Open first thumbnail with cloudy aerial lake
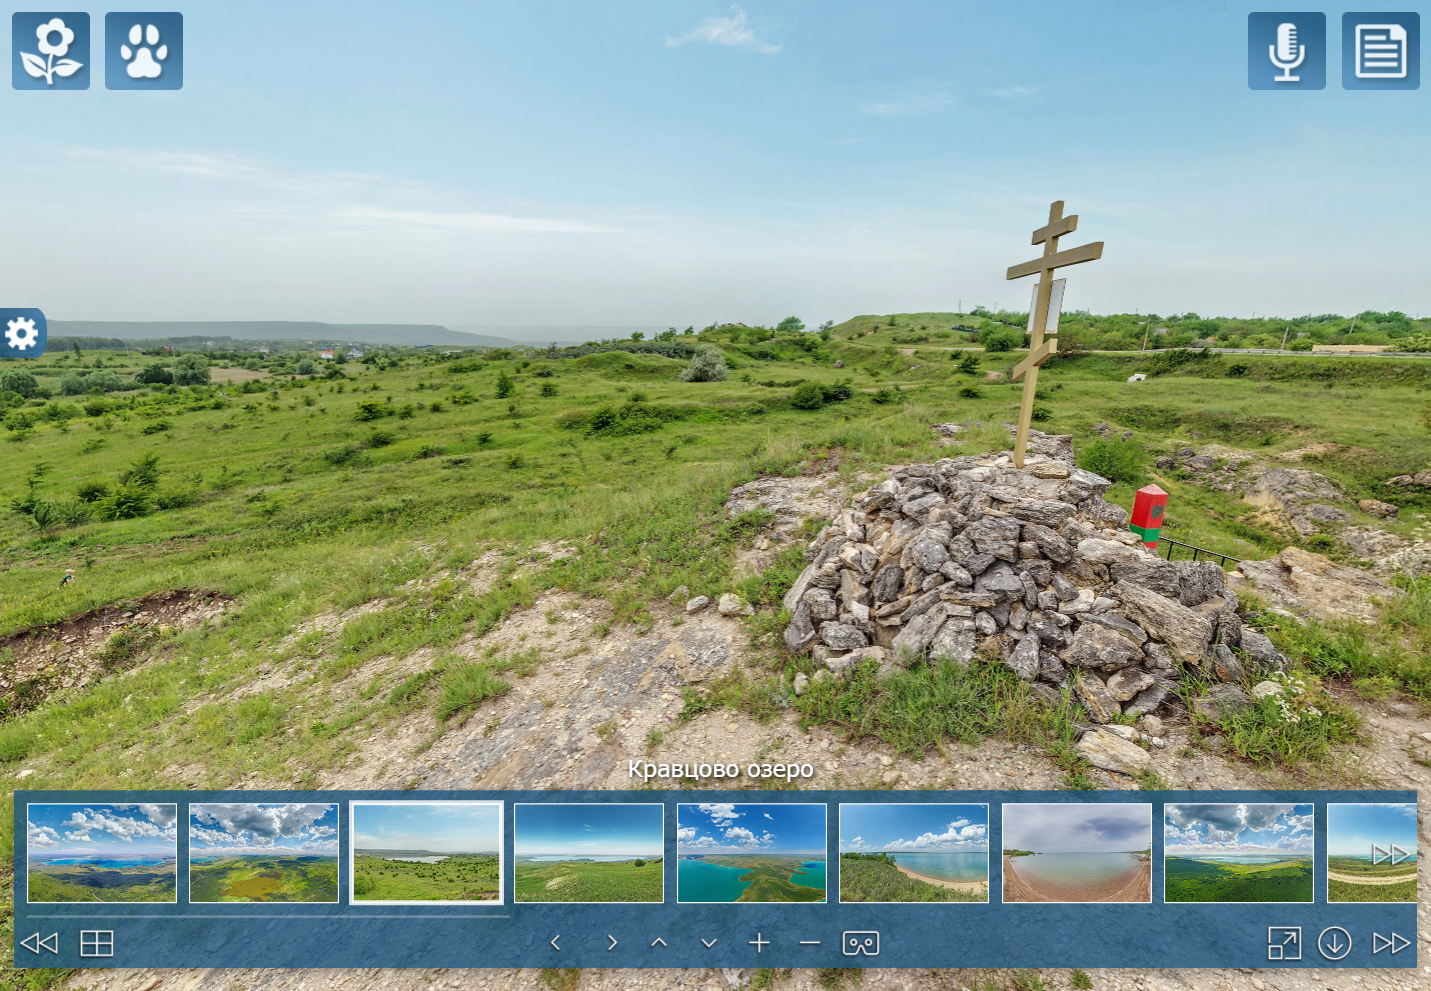1431x991 pixels. tap(102, 853)
